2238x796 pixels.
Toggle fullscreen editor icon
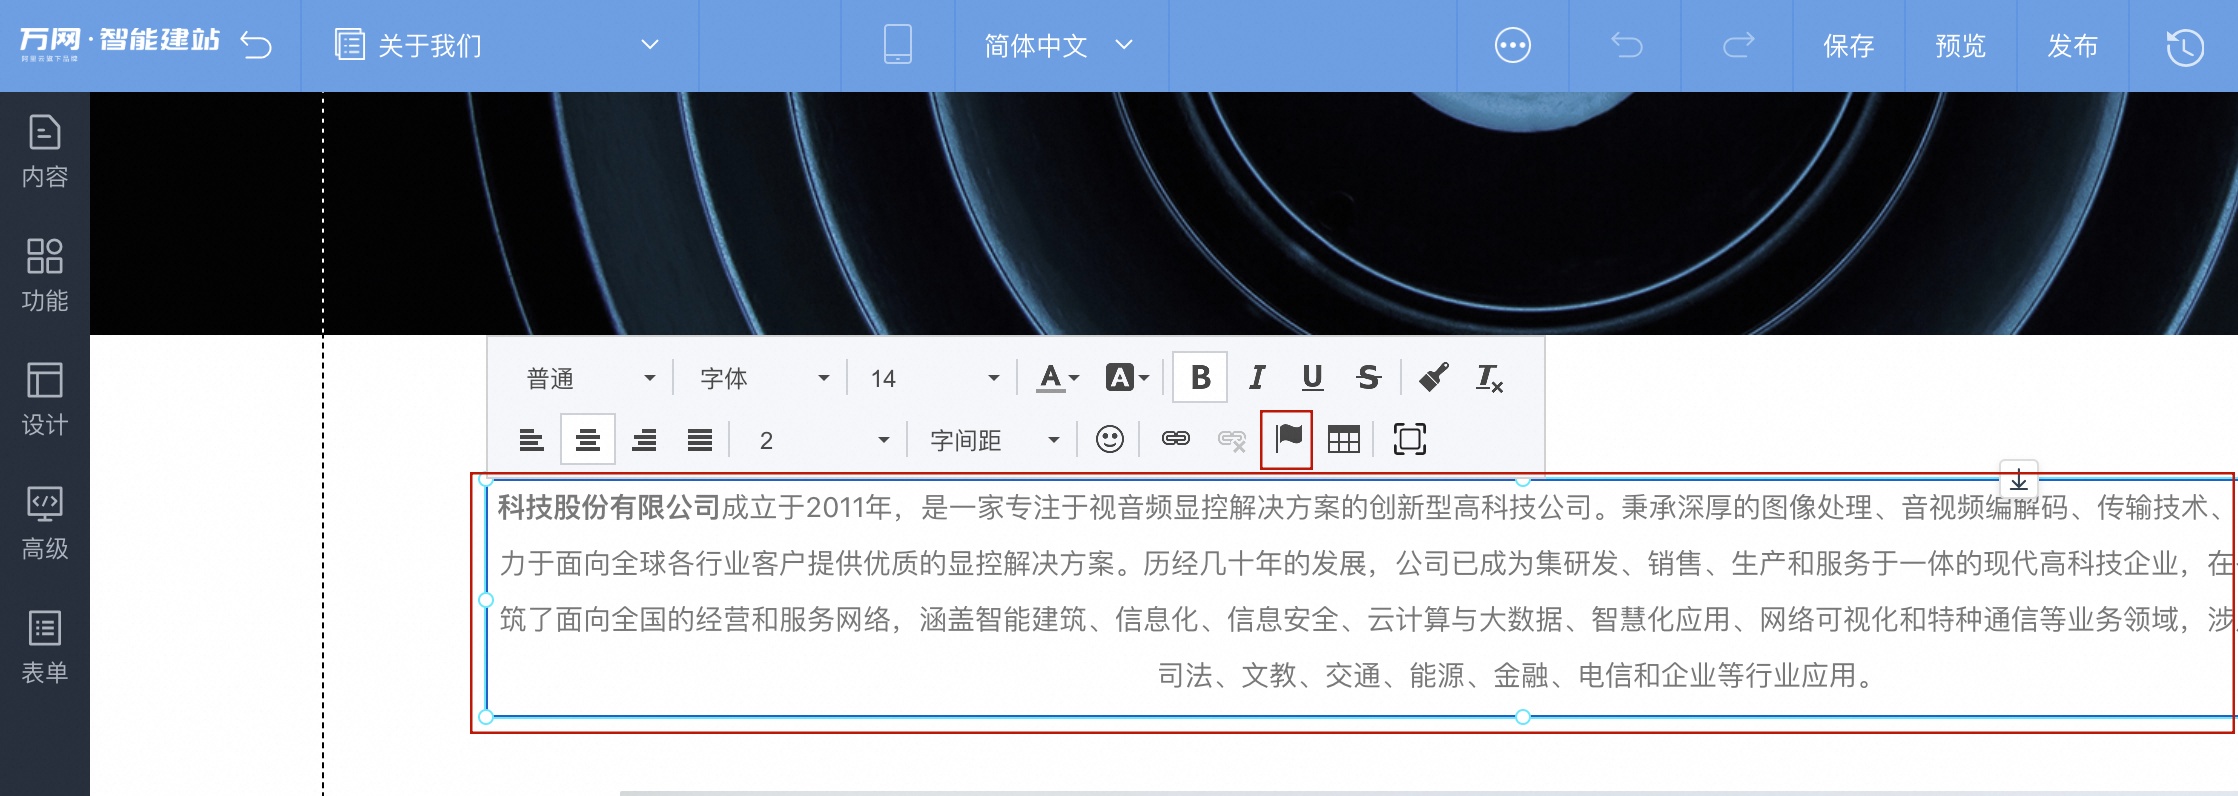pyautogui.click(x=1409, y=440)
